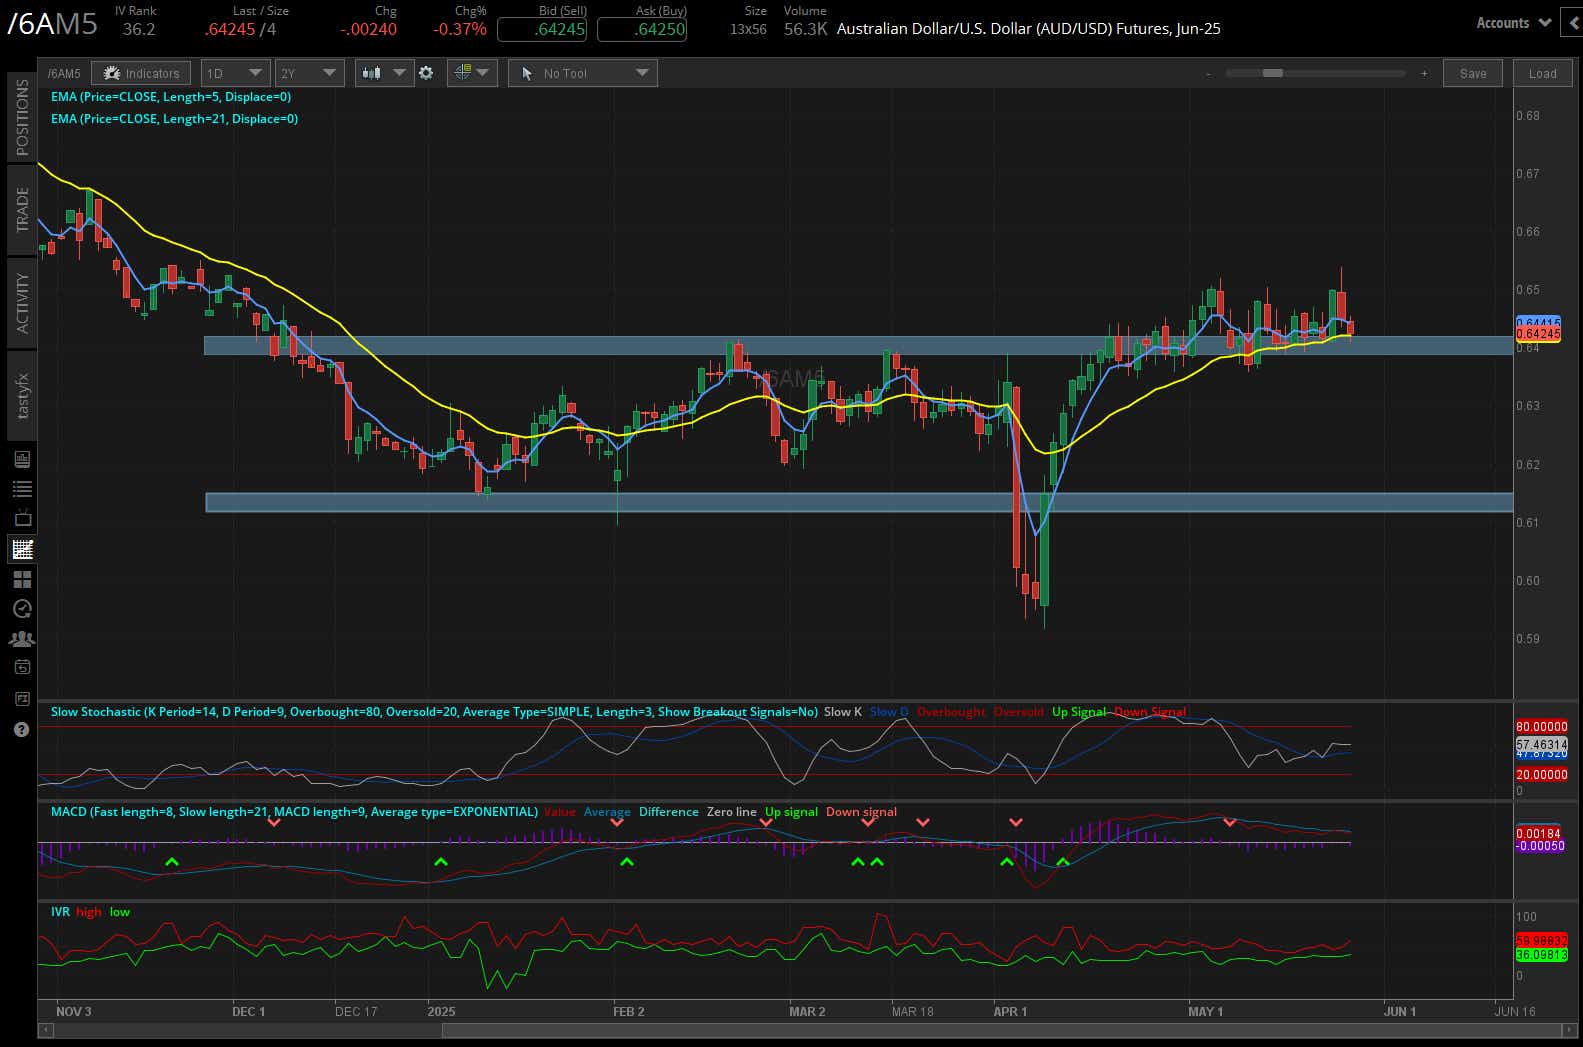Viewport: 1583px width, 1047px height.
Task: Open the crosshair cursor mode dropdown
Action: (x=472, y=73)
